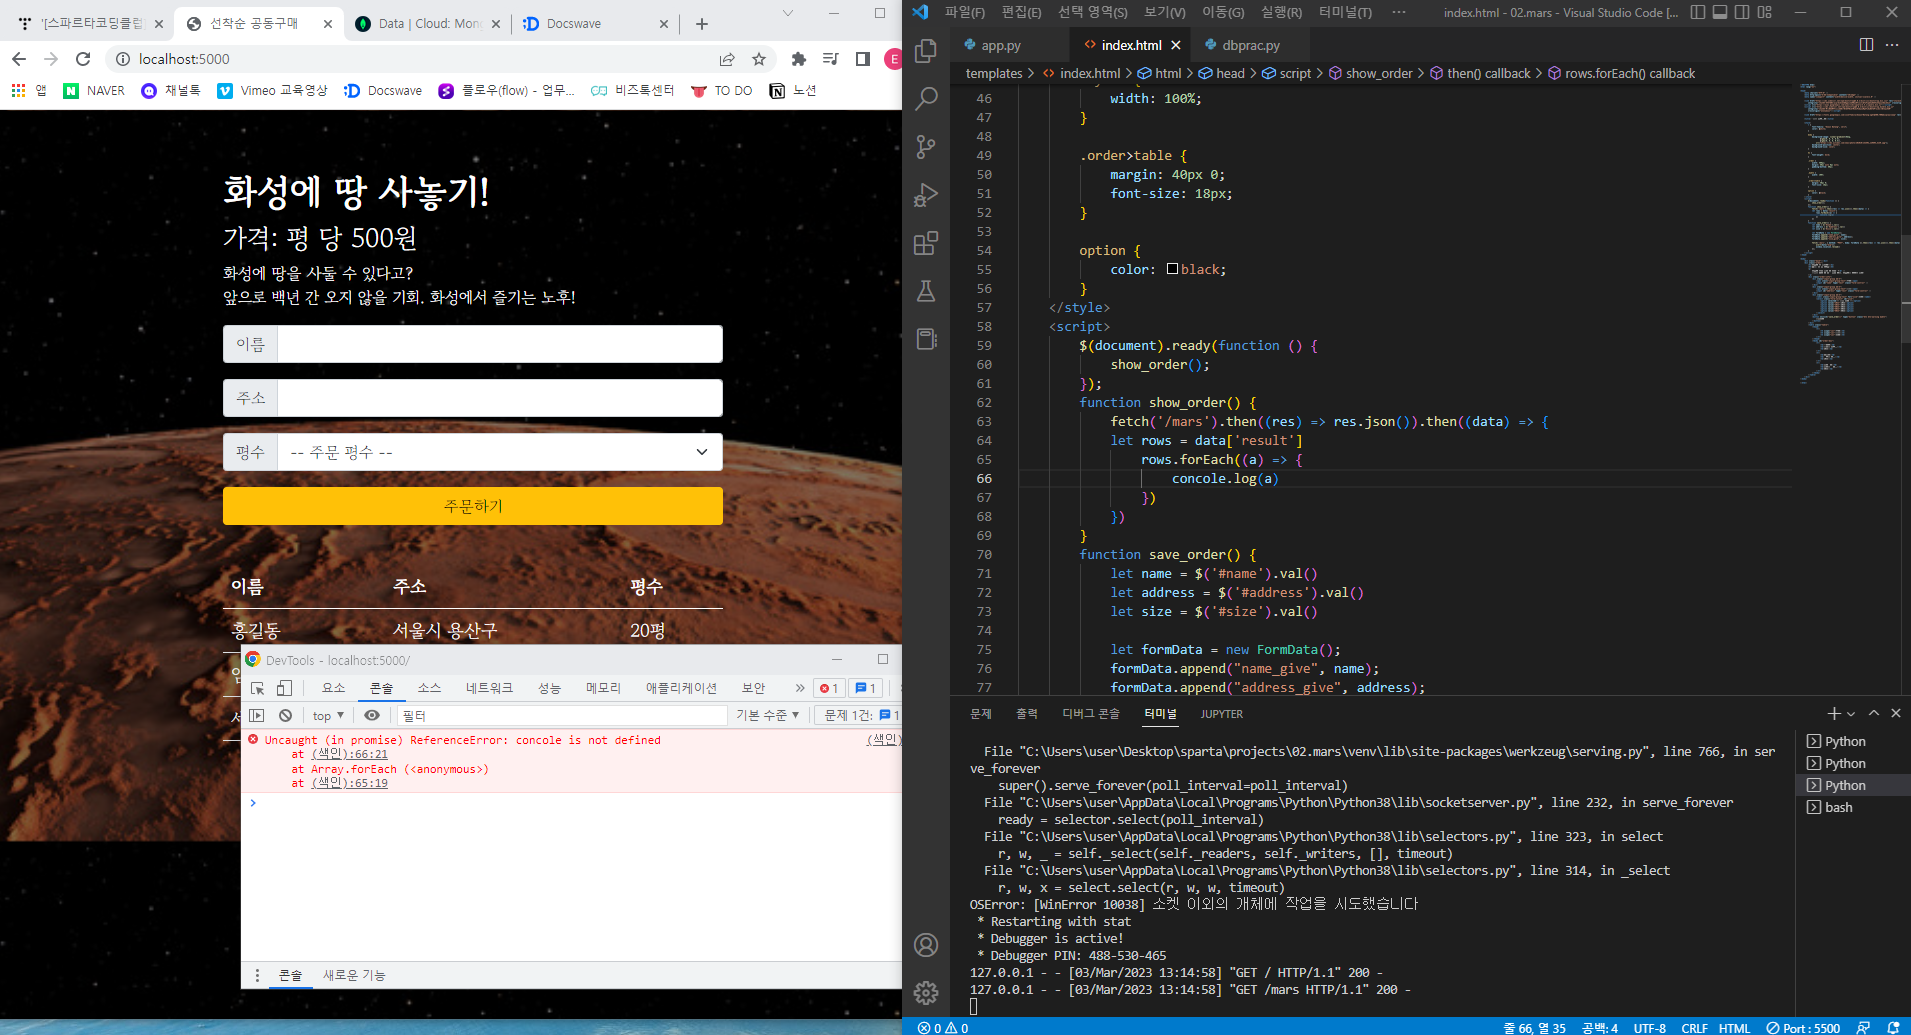Open VS Code notifications bell

(1893, 1027)
